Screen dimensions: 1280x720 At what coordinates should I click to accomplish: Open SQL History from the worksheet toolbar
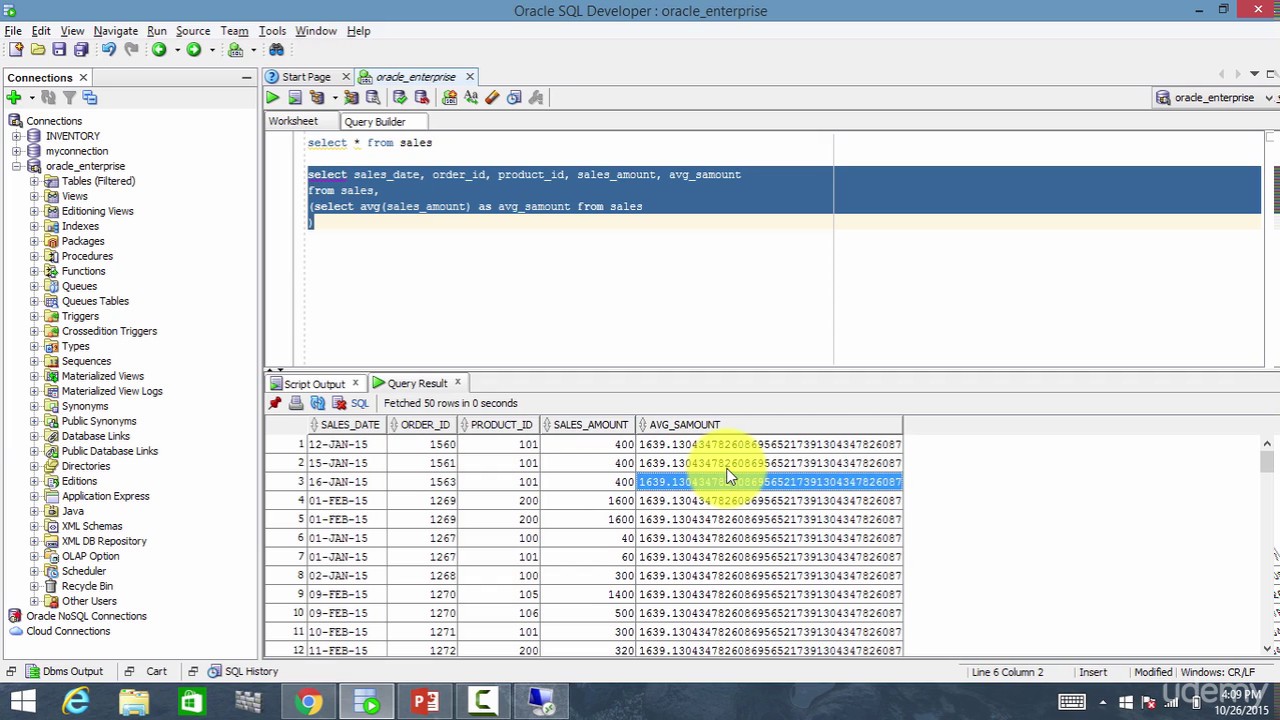point(514,97)
